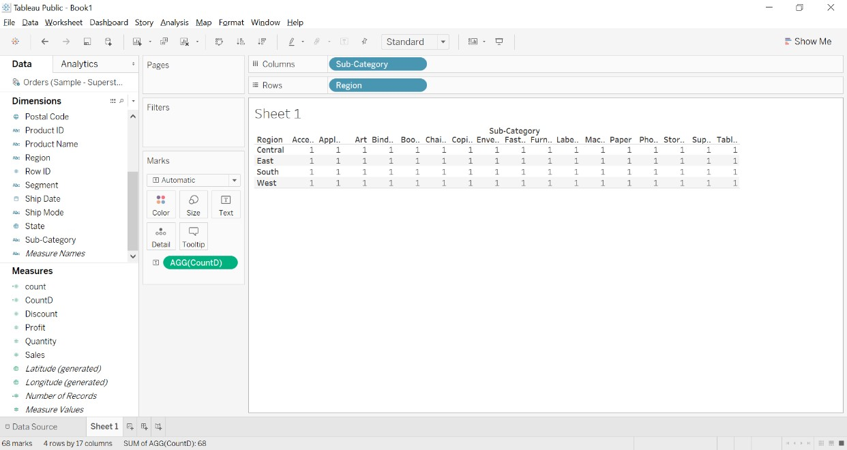847x450 pixels.
Task: Click the Central row header
Action: [270, 150]
